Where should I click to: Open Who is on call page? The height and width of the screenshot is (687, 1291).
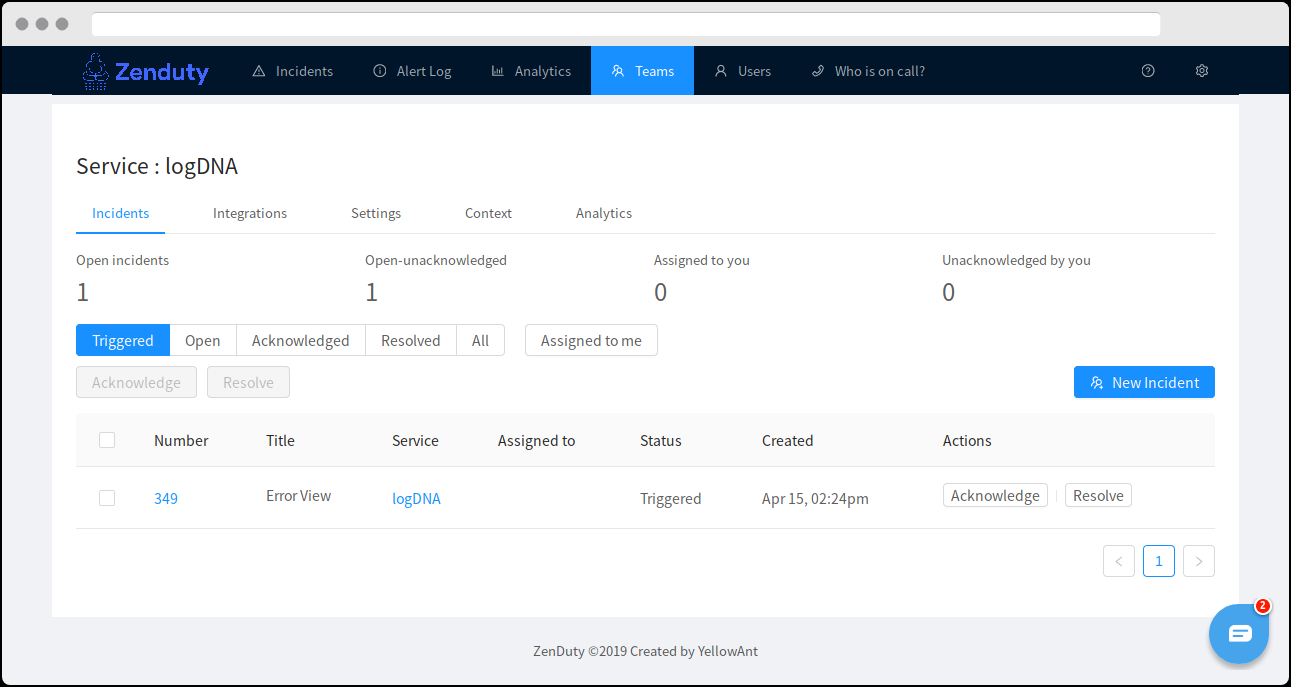point(867,71)
